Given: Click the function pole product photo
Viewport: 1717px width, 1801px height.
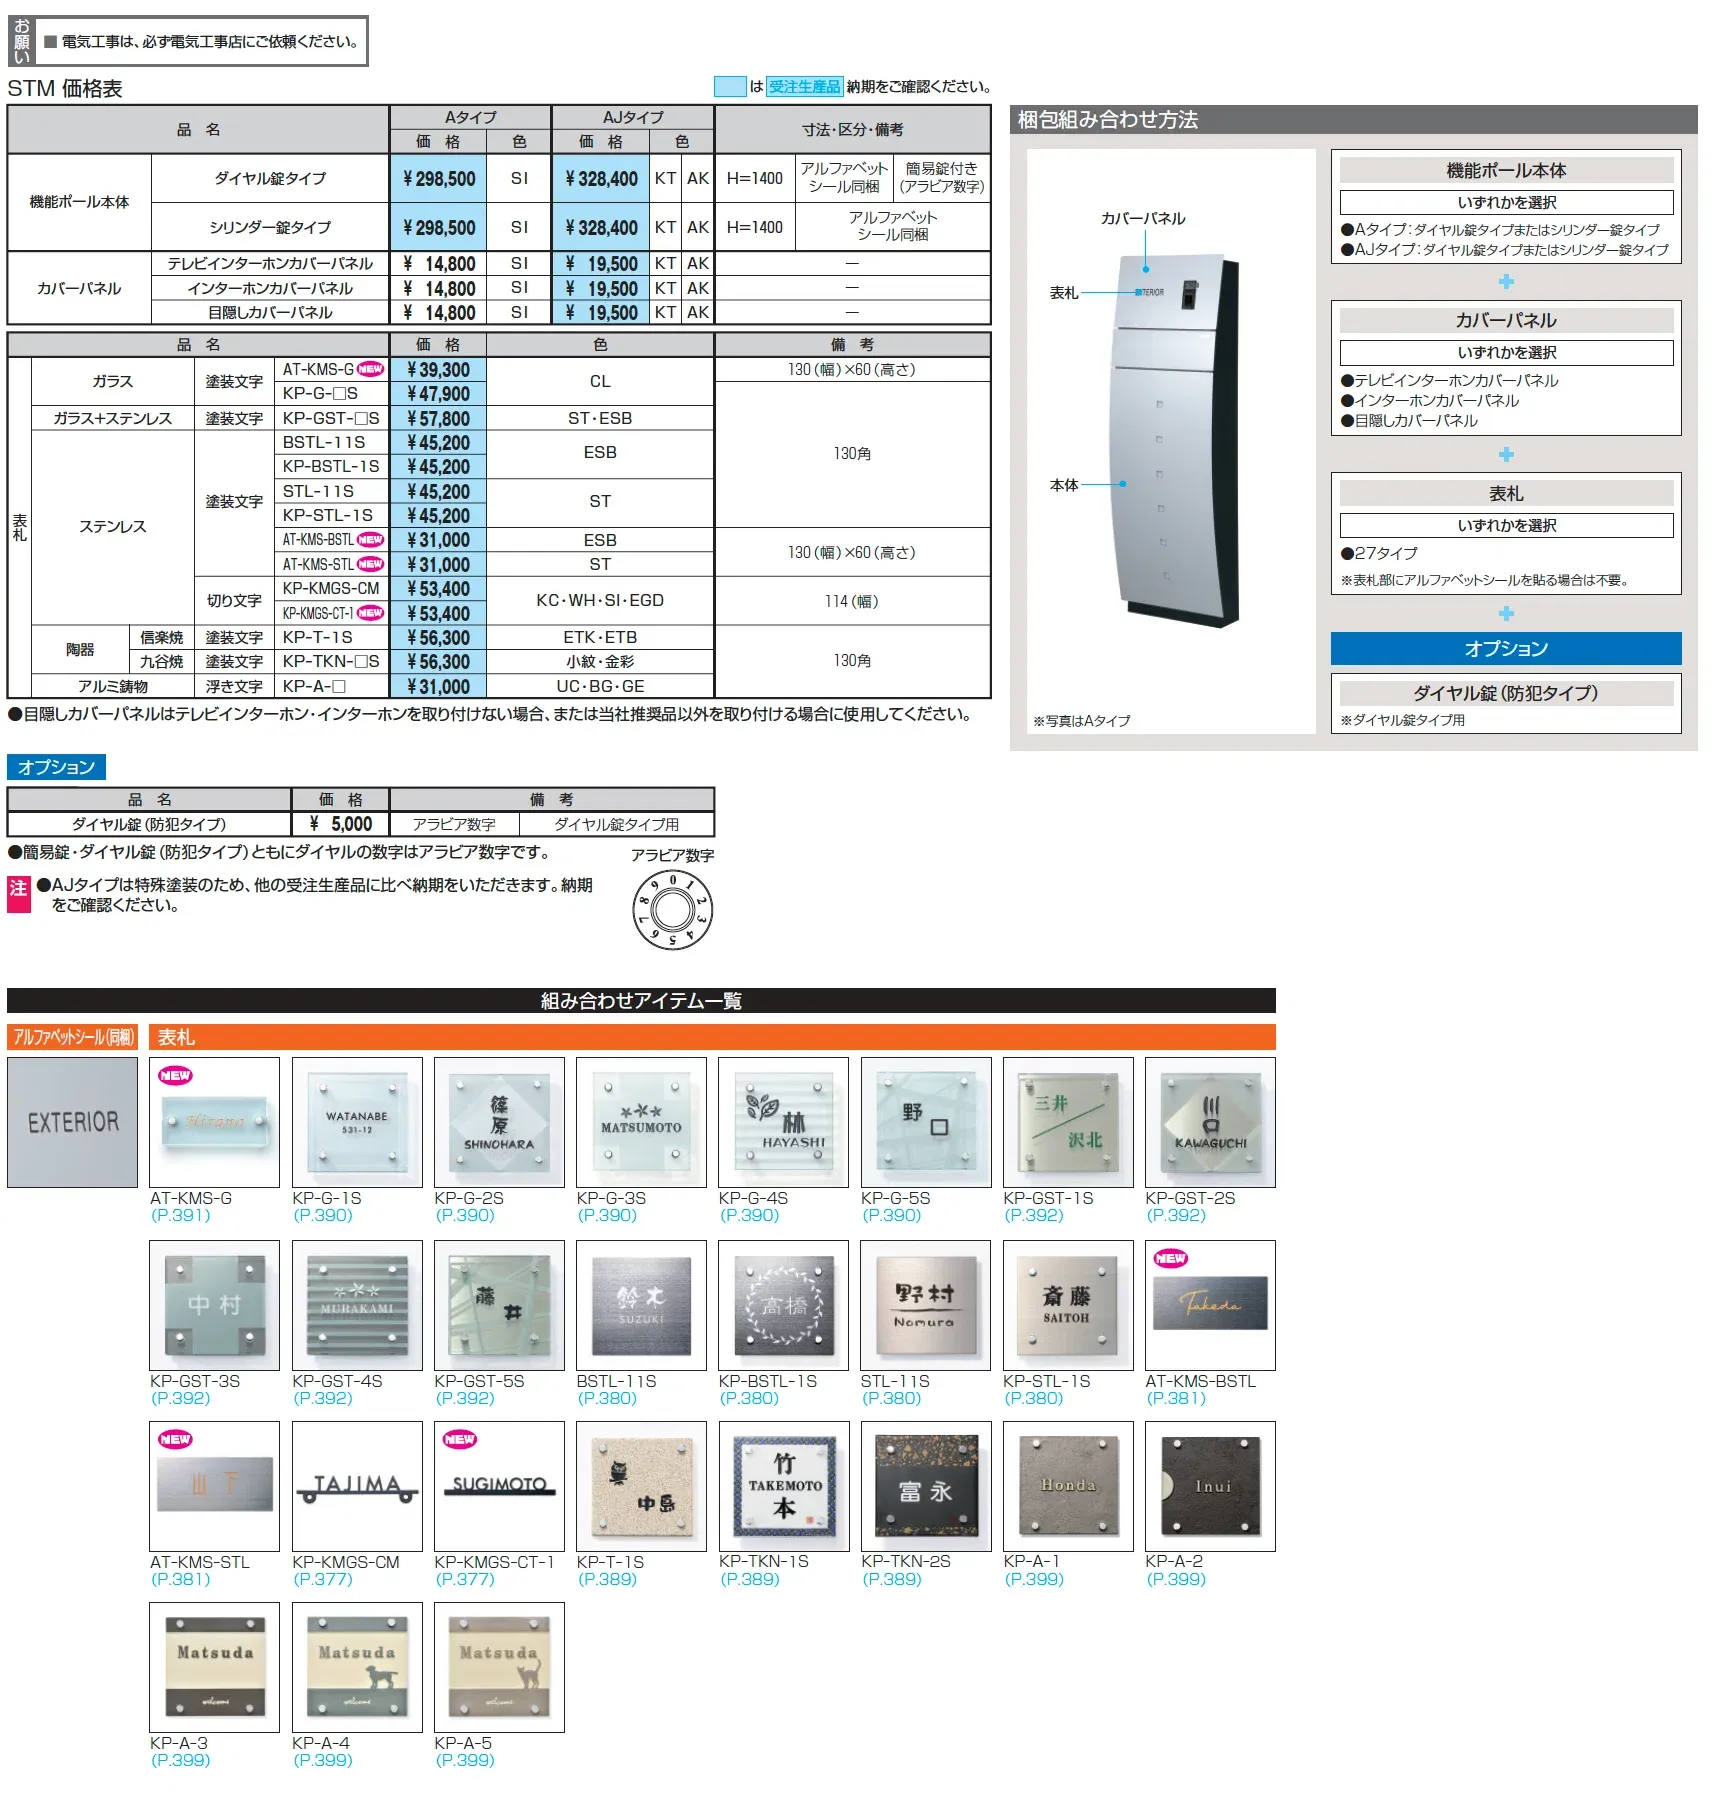Looking at the screenshot, I should pyautogui.click(x=1172, y=440).
